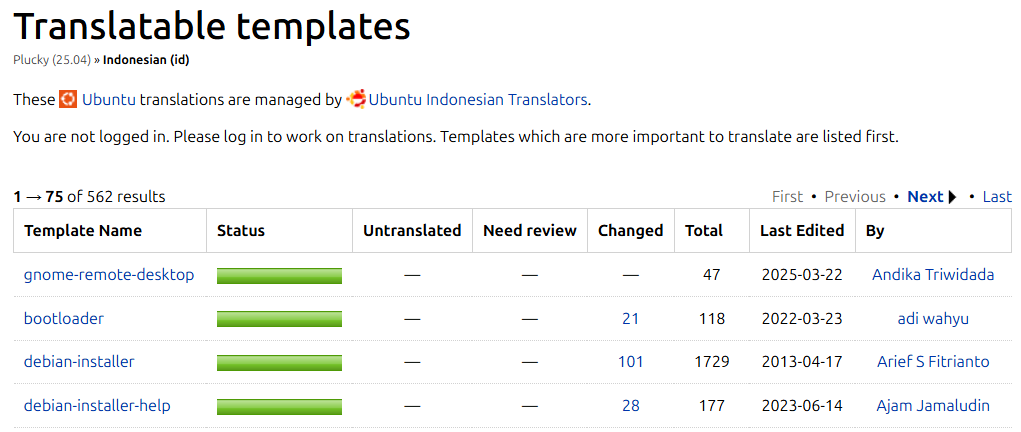The image size is (1021, 432).
Task: Open Arief S Fitrianto profile
Action: coord(932,362)
